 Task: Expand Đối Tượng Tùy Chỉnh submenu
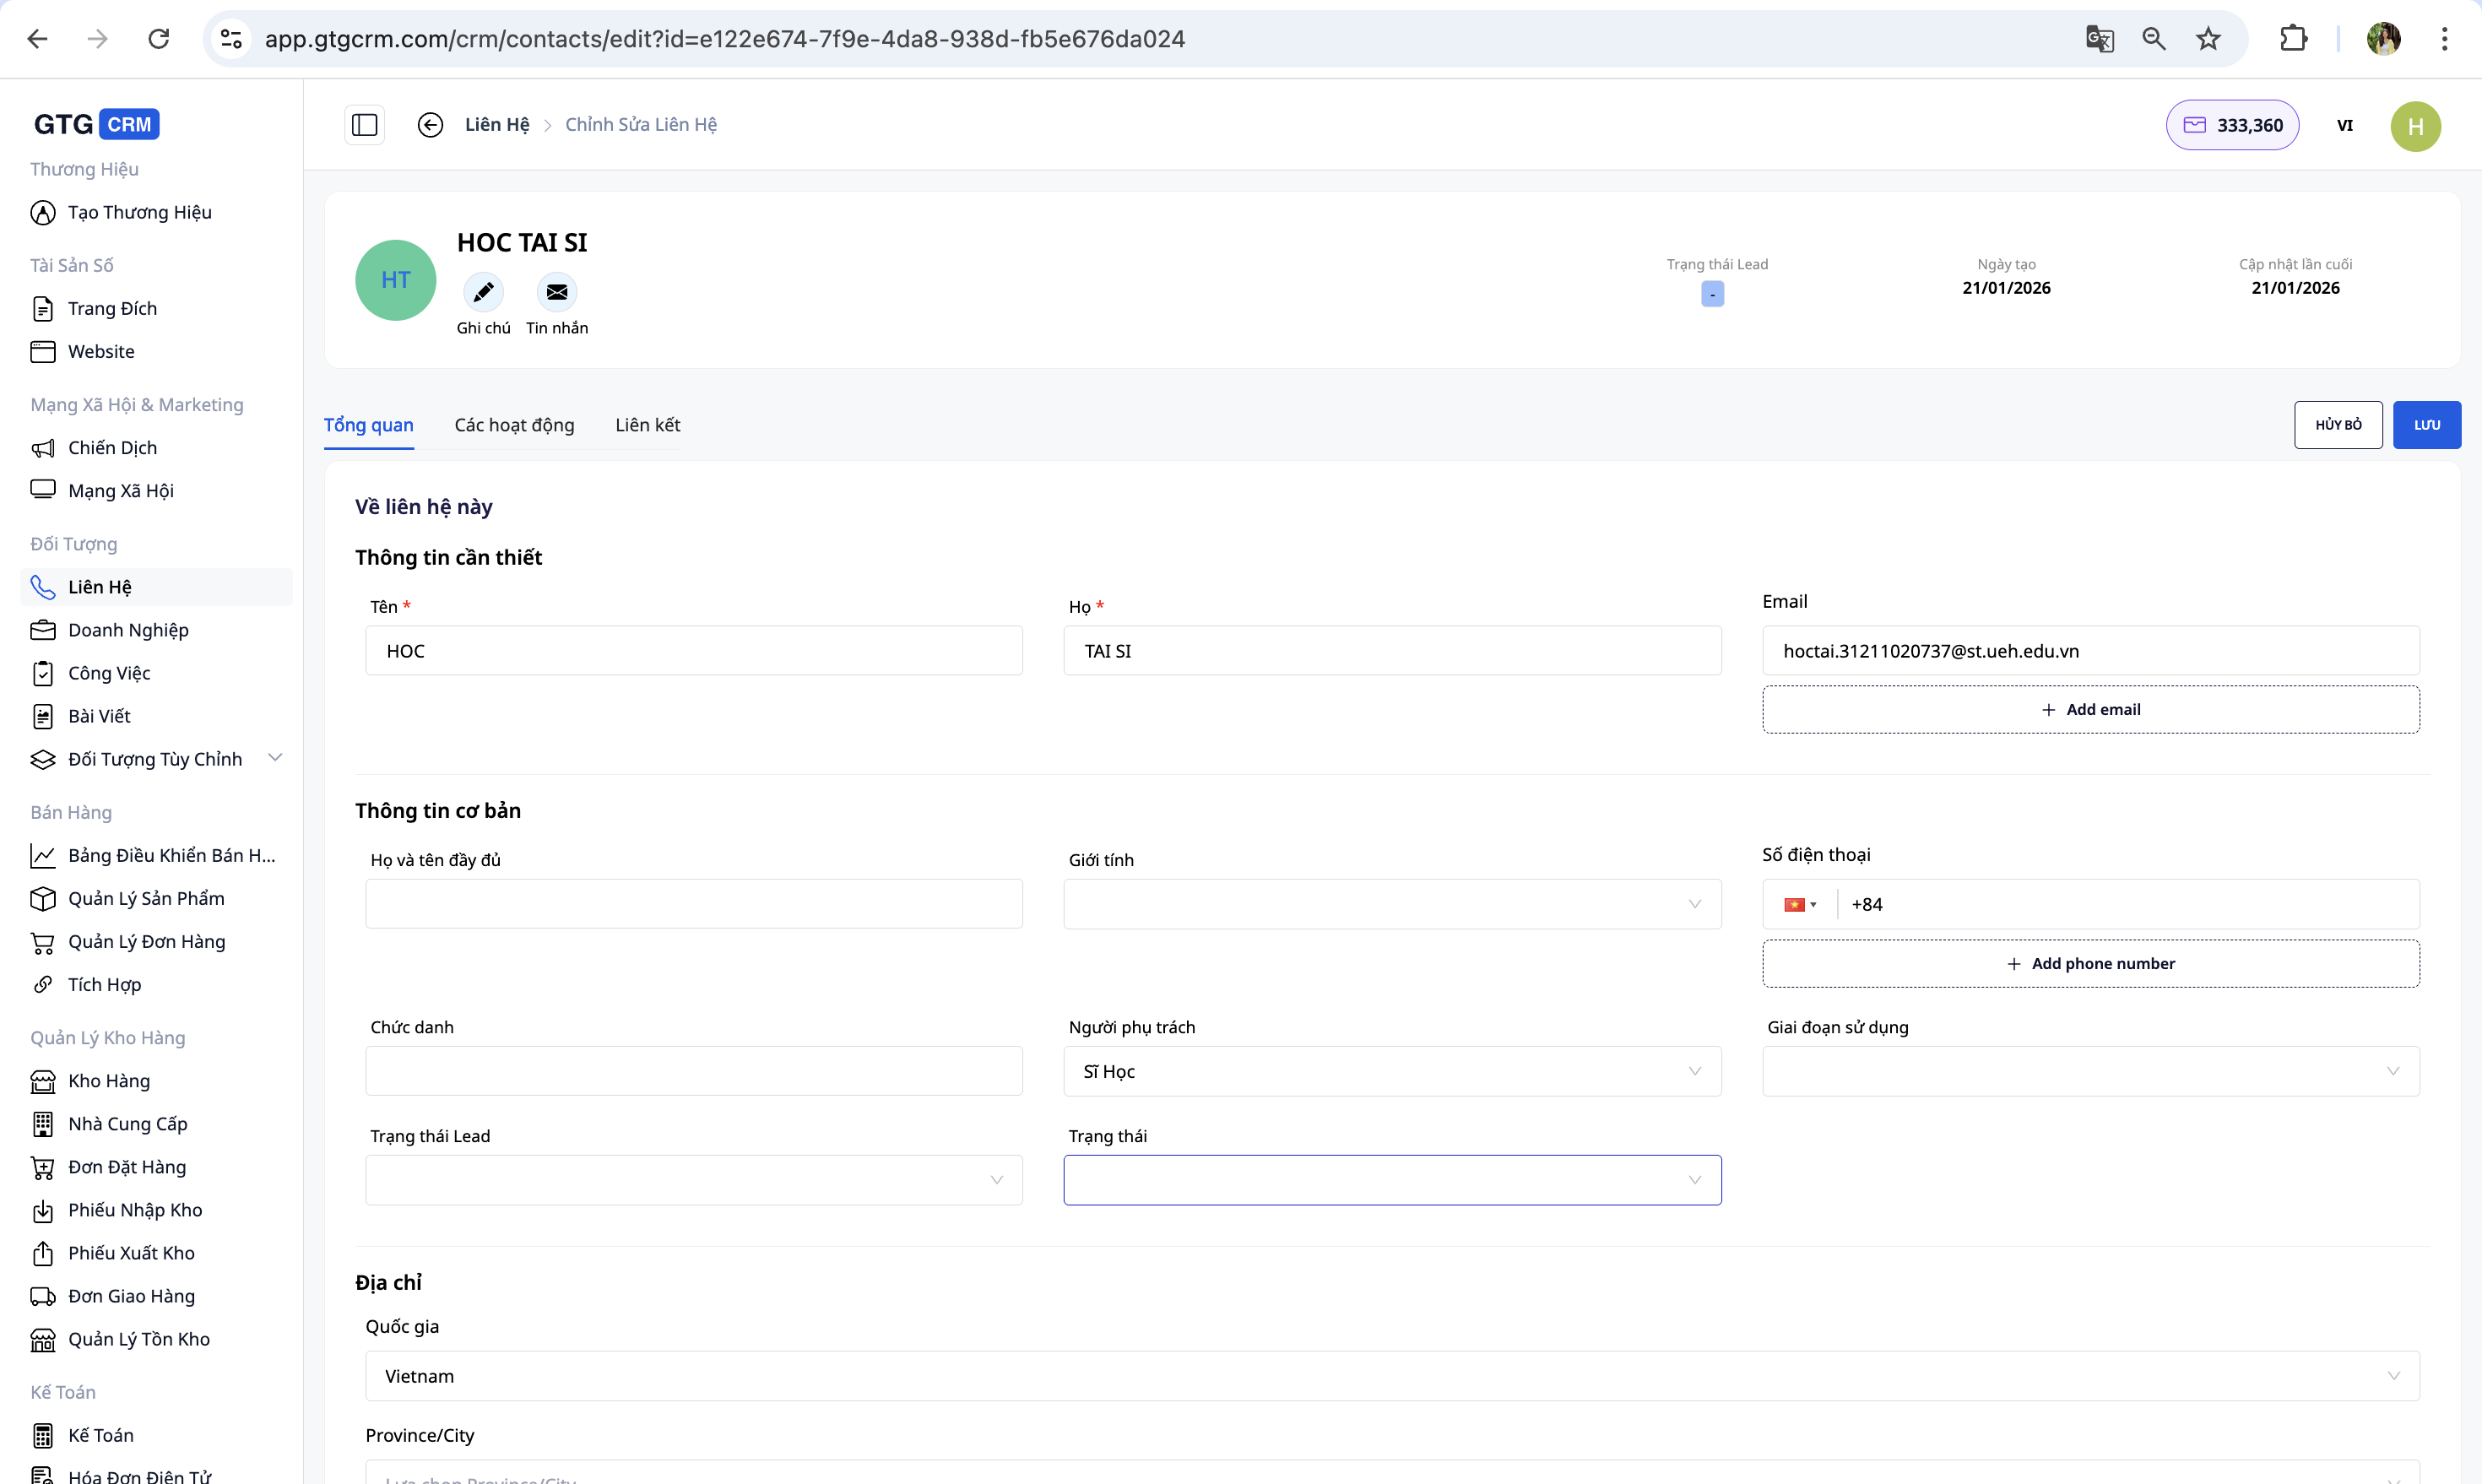pos(275,758)
